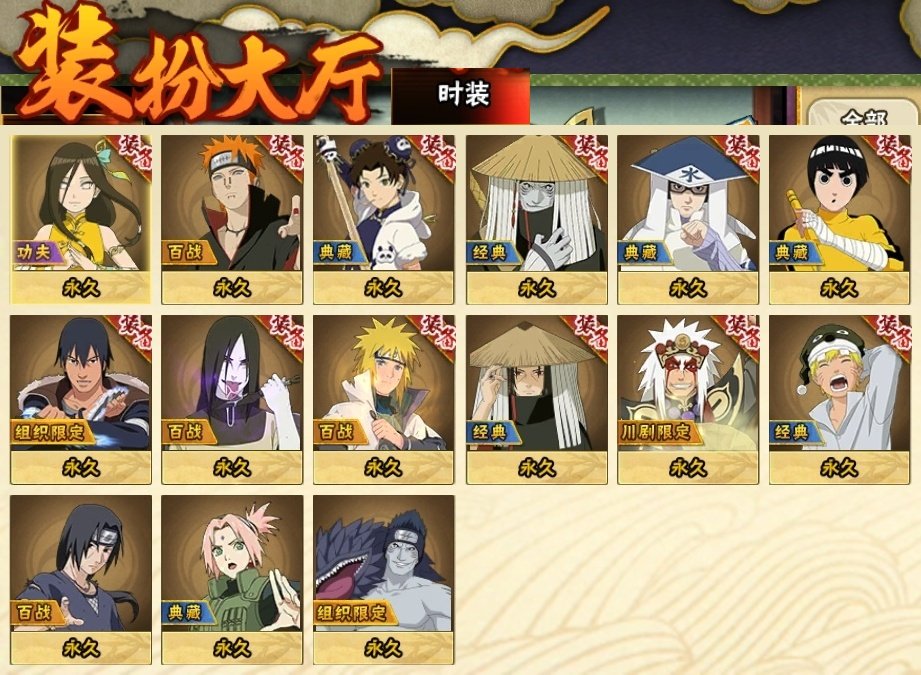The height and width of the screenshot is (675, 921).
Task: Select Orochimaru's 百战 costume card
Action: click(232, 399)
